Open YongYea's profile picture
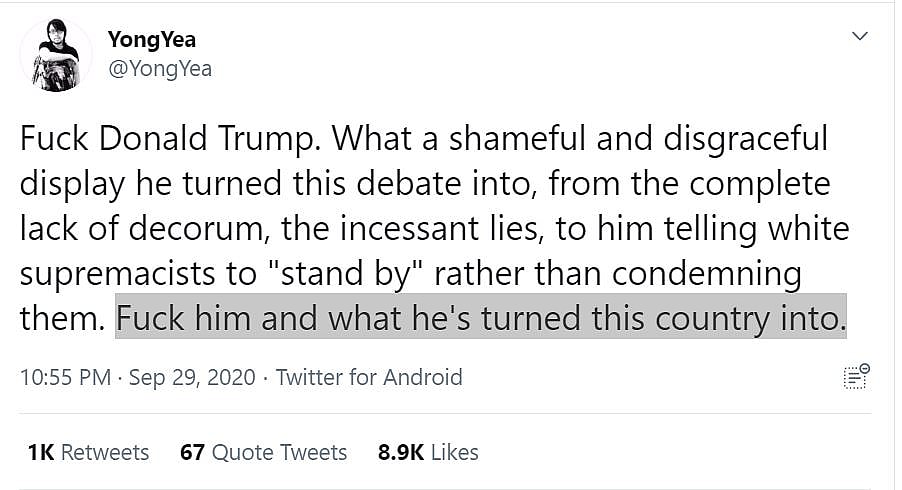The image size is (902, 490). click(56, 56)
